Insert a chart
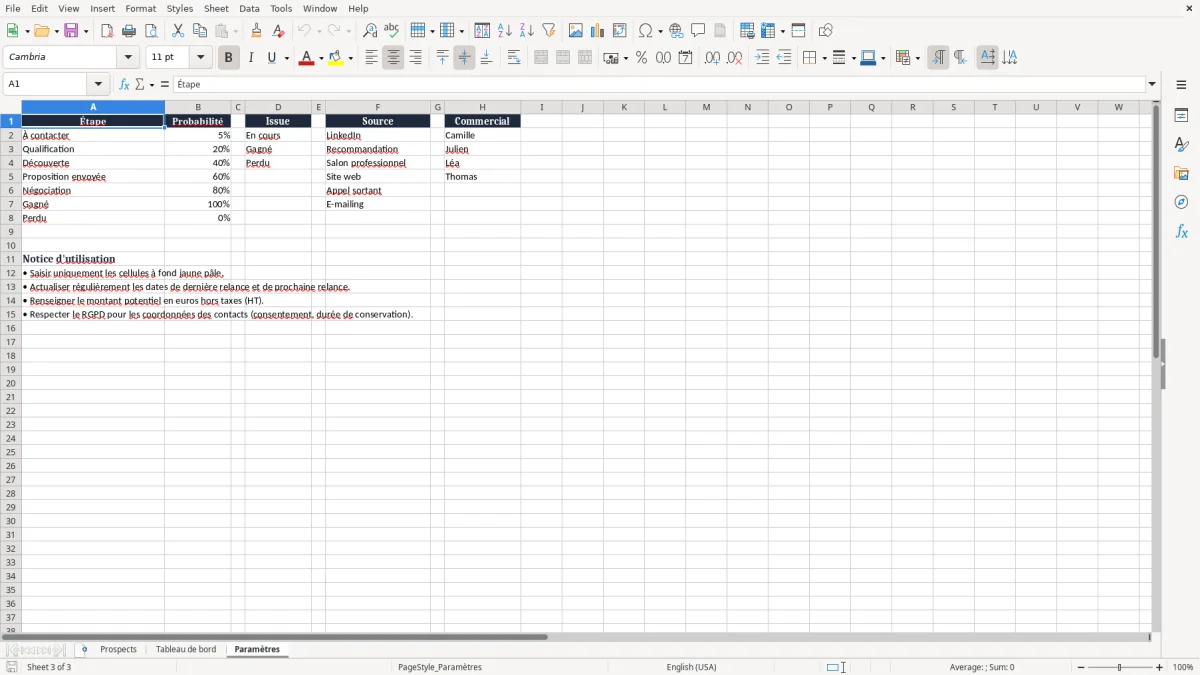 point(598,31)
